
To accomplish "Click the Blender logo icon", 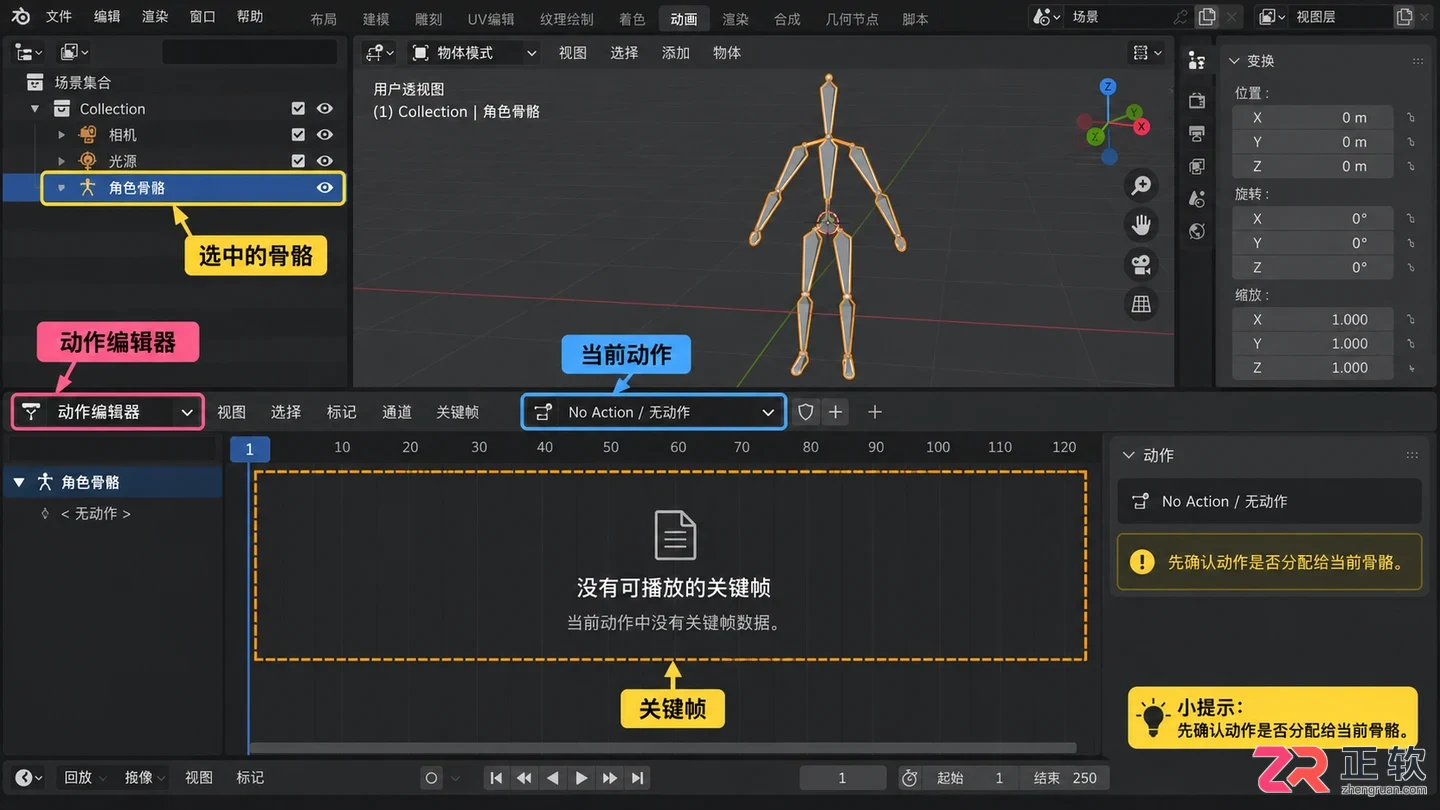I will (21, 17).
